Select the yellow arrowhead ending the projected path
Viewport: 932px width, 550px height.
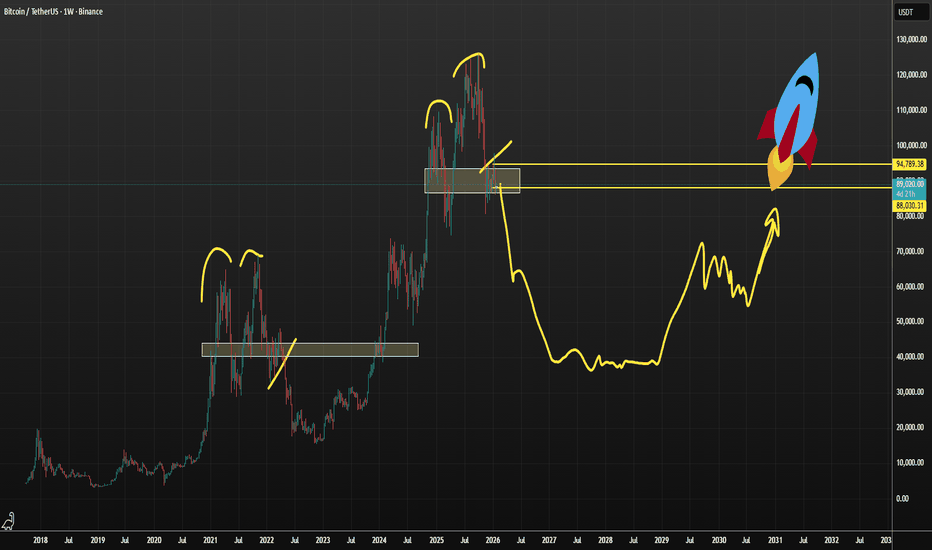click(x=773, y=216)
